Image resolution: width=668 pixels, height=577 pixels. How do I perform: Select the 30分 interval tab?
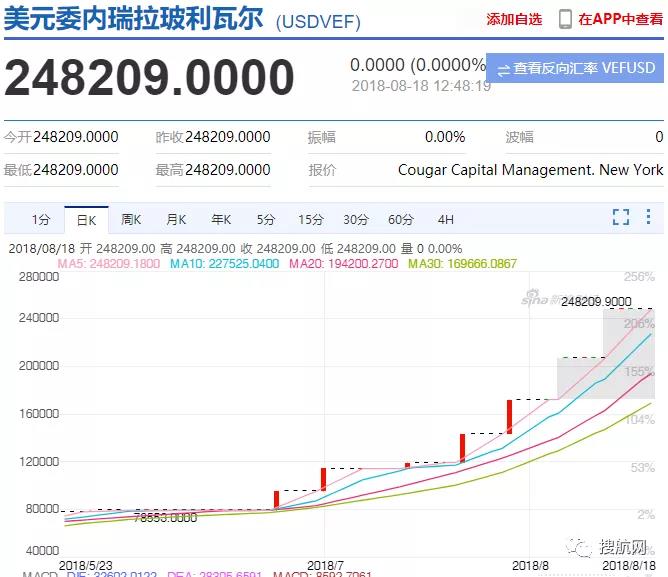click(355, 220)
